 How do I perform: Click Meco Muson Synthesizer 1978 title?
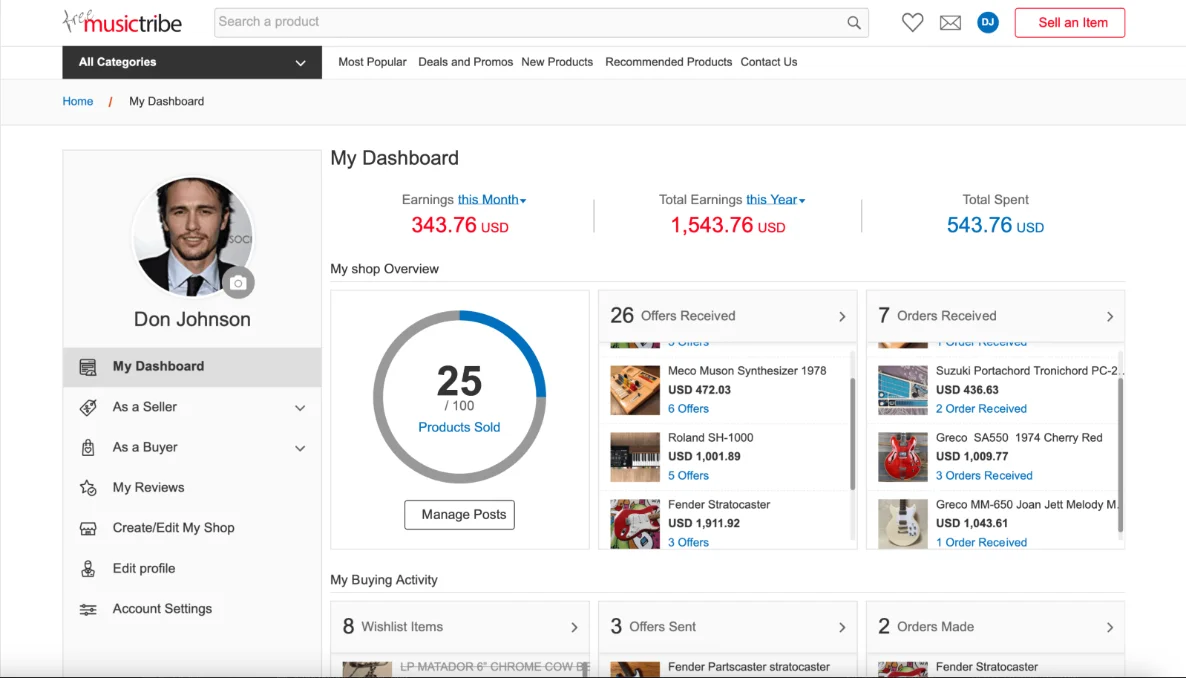pos(747,371)
